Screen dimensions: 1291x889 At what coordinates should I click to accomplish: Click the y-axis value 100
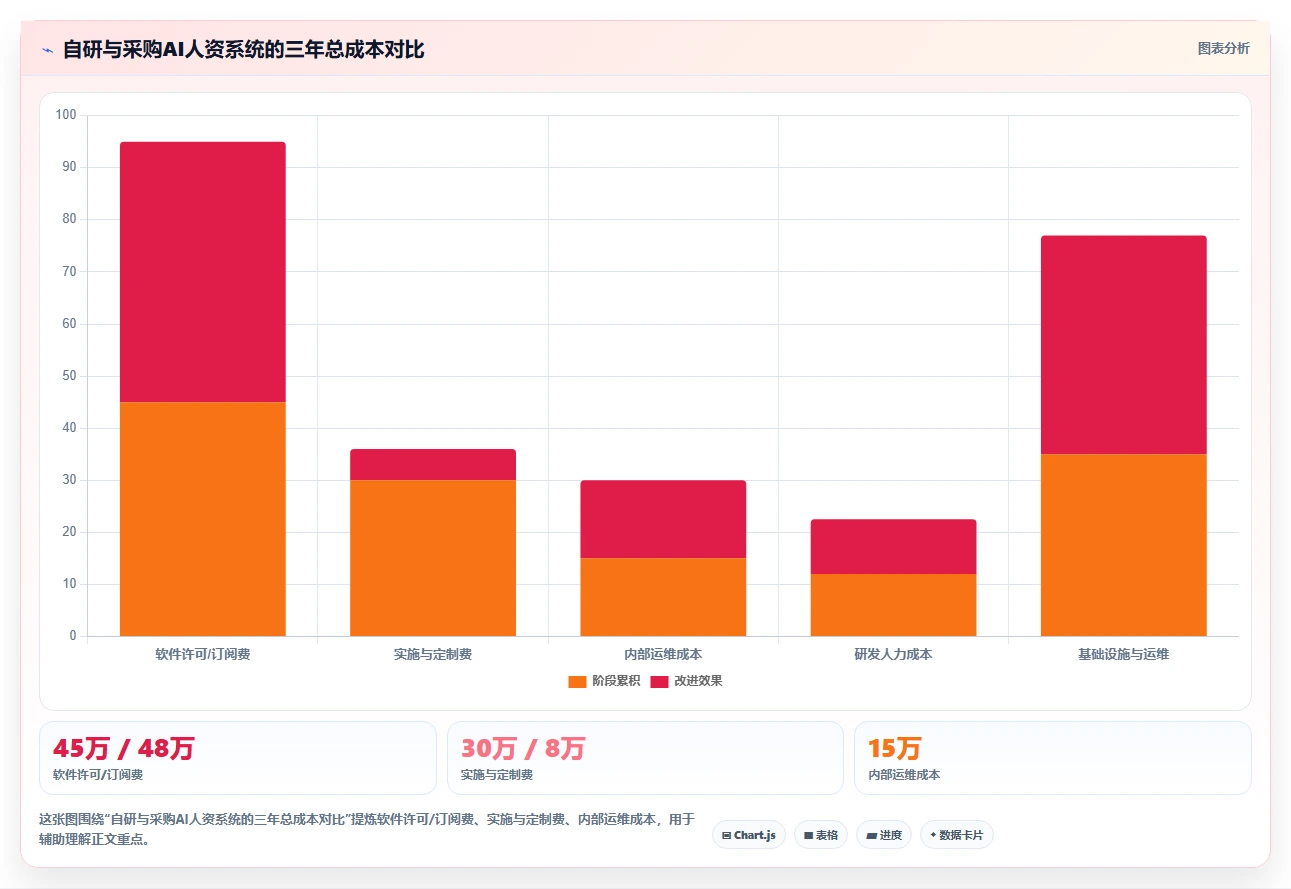(x=66, y=115)
